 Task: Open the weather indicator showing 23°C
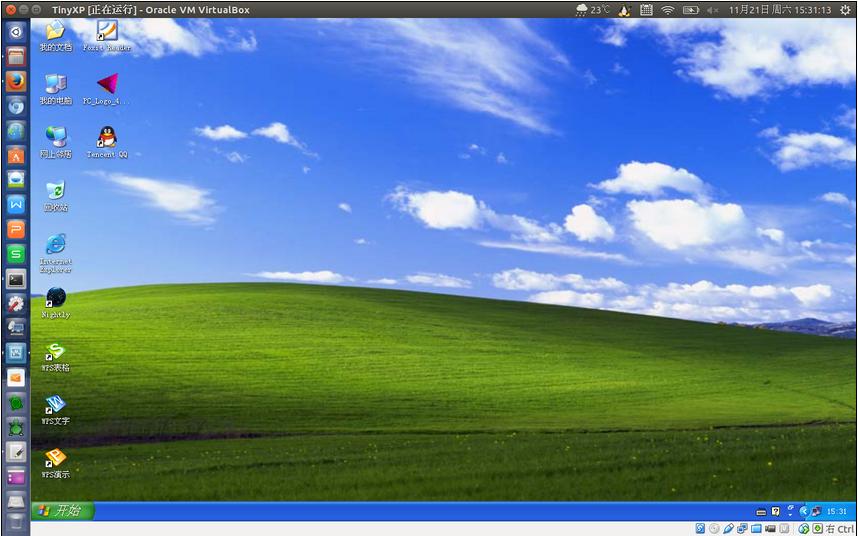(592, 10)
